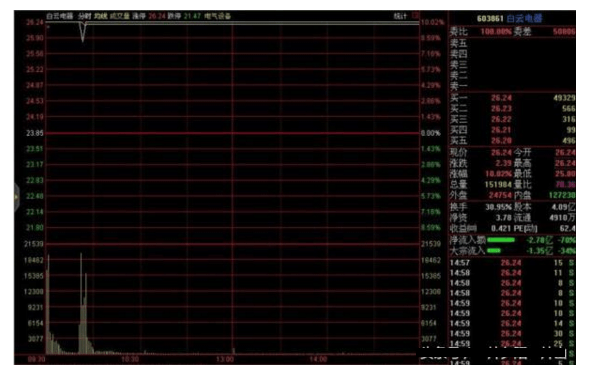Image resolution: width=604 pixels, height=376 pixels.
Task: Click the 卖一 empty ask row
Action: click(512, 86)
